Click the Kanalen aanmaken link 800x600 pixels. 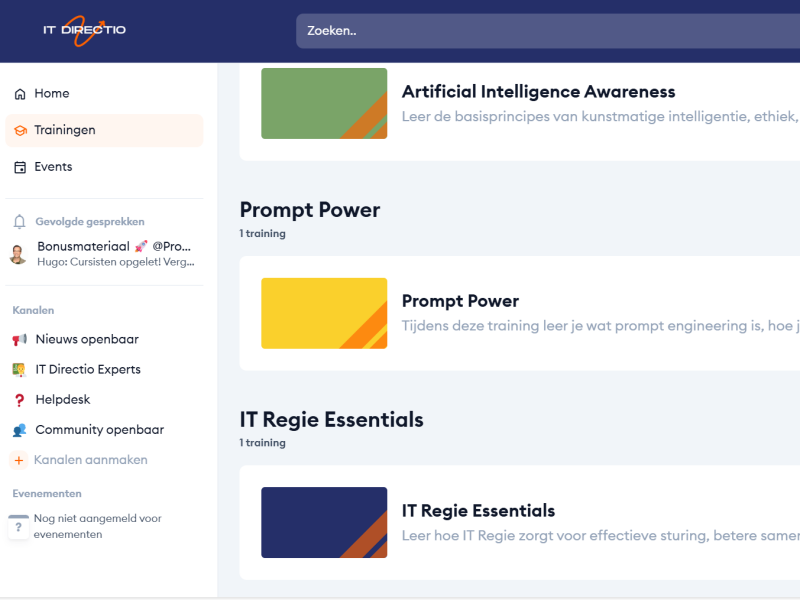[91, 460]
